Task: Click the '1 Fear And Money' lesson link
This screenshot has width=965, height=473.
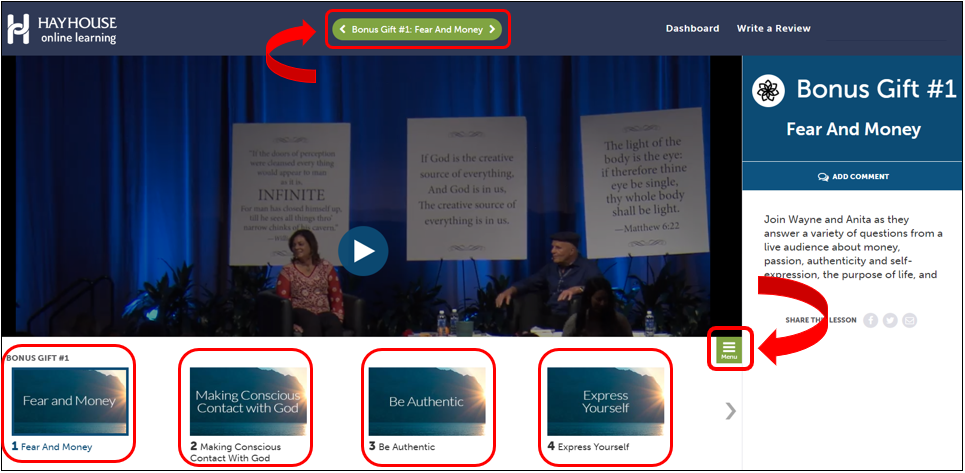Action: (x=56, y=447)
